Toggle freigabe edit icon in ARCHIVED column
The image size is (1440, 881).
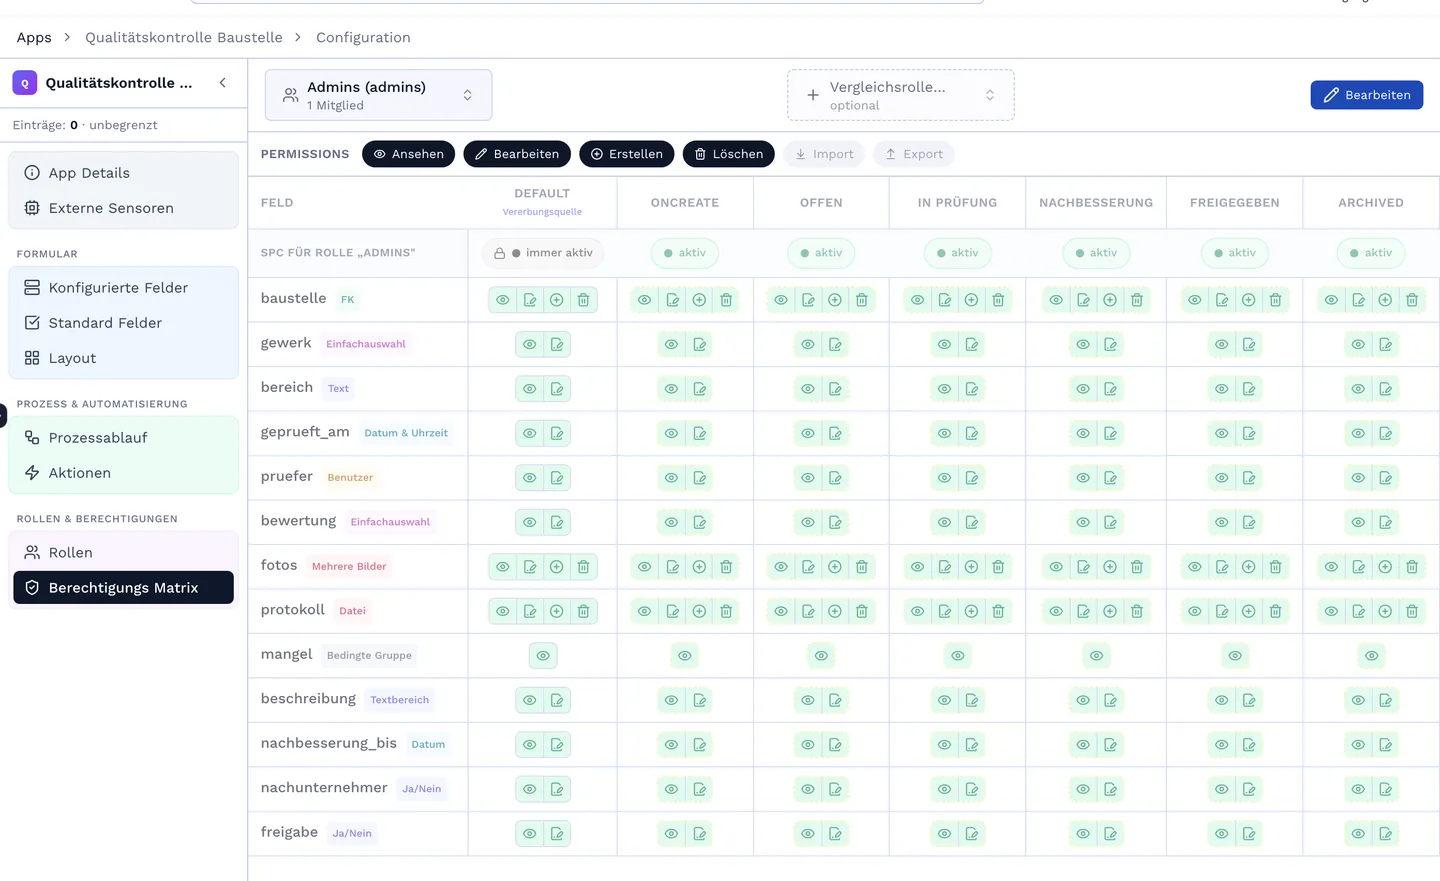(x=1386, y=834)
